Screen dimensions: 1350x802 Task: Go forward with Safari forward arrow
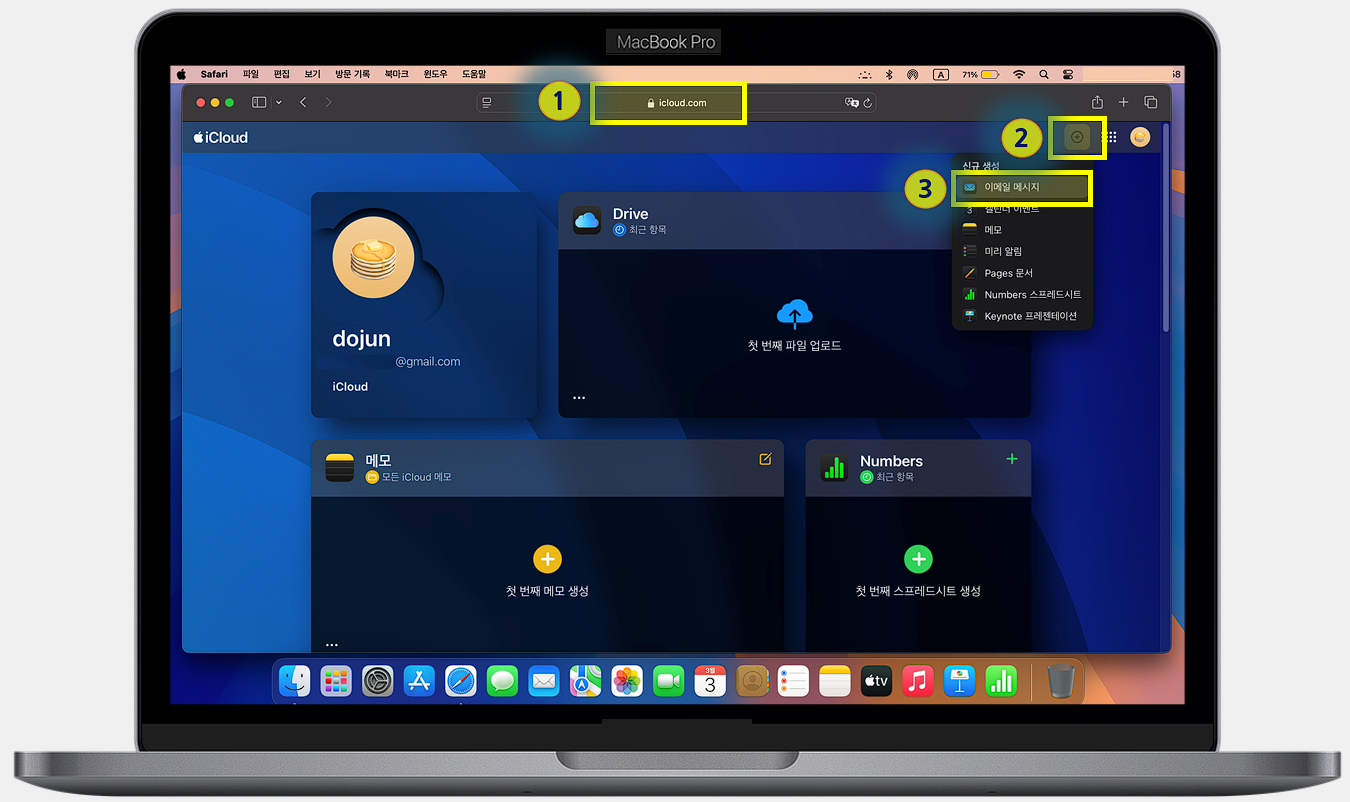coord(329,102)
